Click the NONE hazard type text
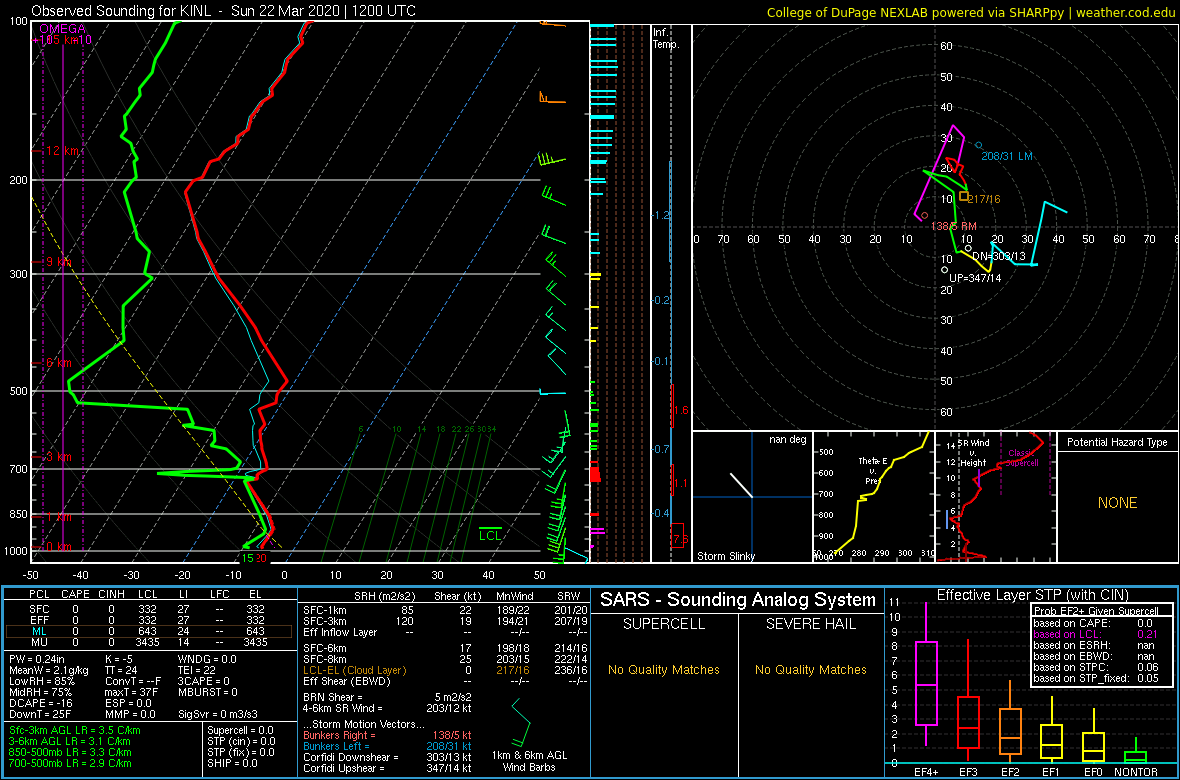The height and width of the screenshot is (780, 1180). coord(1116,503)
